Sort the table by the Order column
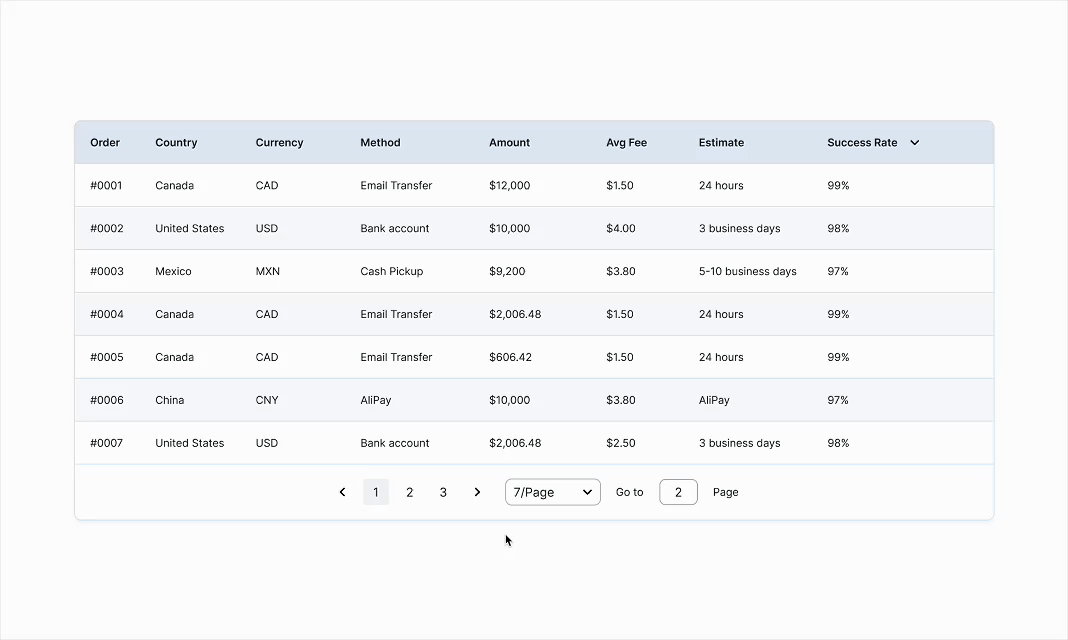Viewport: 1068px width, 640px height. coord(105,142)
